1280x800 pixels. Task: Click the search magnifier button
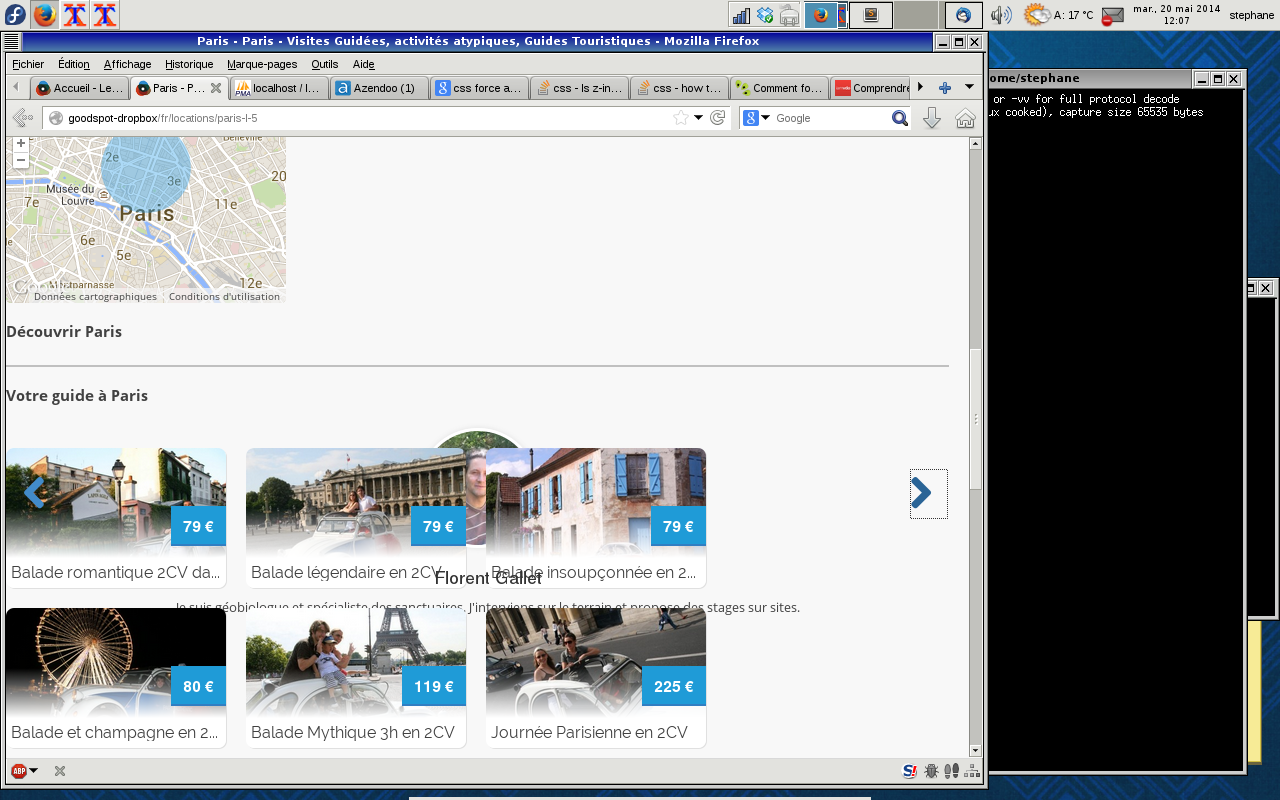[x=900, y=118]
